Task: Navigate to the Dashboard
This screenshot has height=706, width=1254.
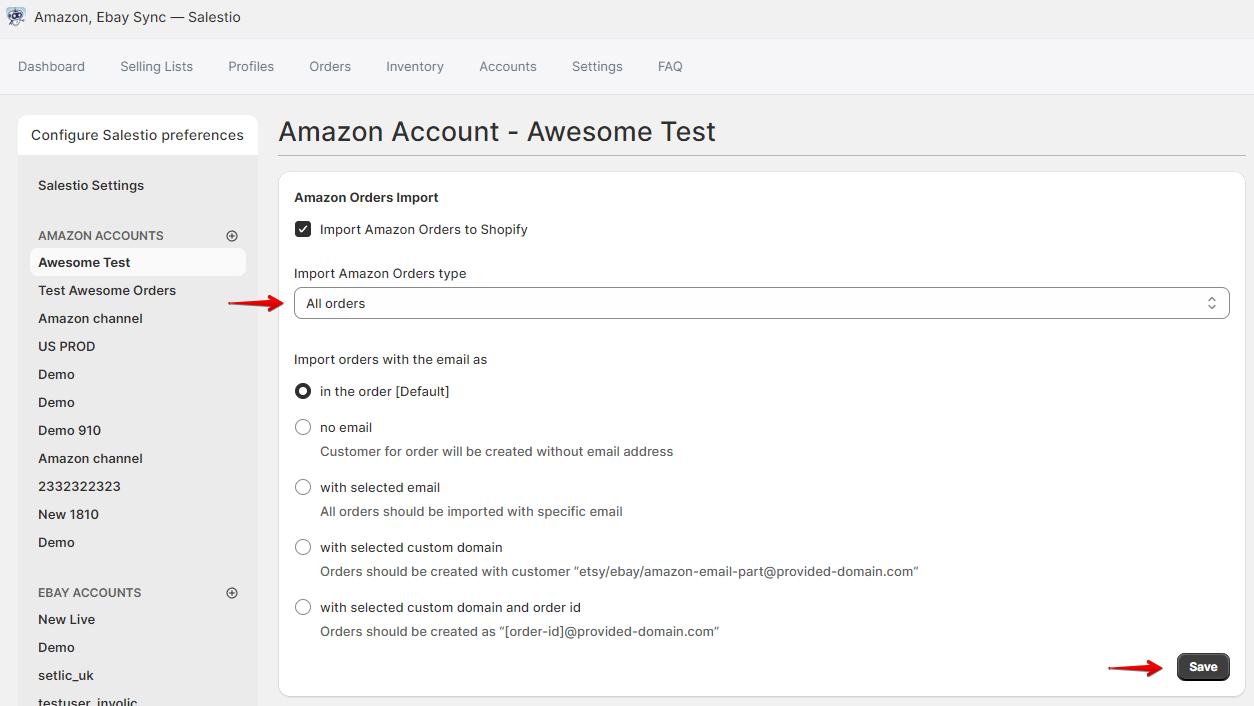Action: pyautogui.click(x=51, y=66)
